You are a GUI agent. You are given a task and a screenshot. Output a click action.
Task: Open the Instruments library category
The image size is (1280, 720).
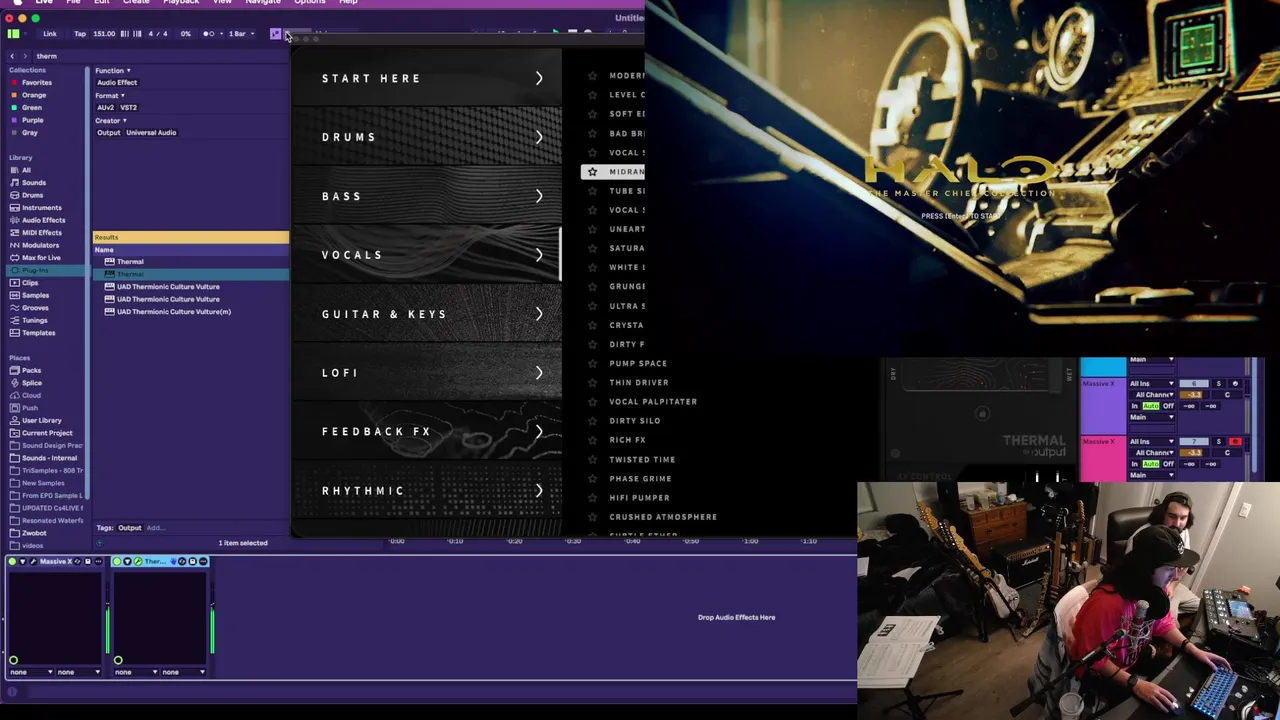[41, 208]
